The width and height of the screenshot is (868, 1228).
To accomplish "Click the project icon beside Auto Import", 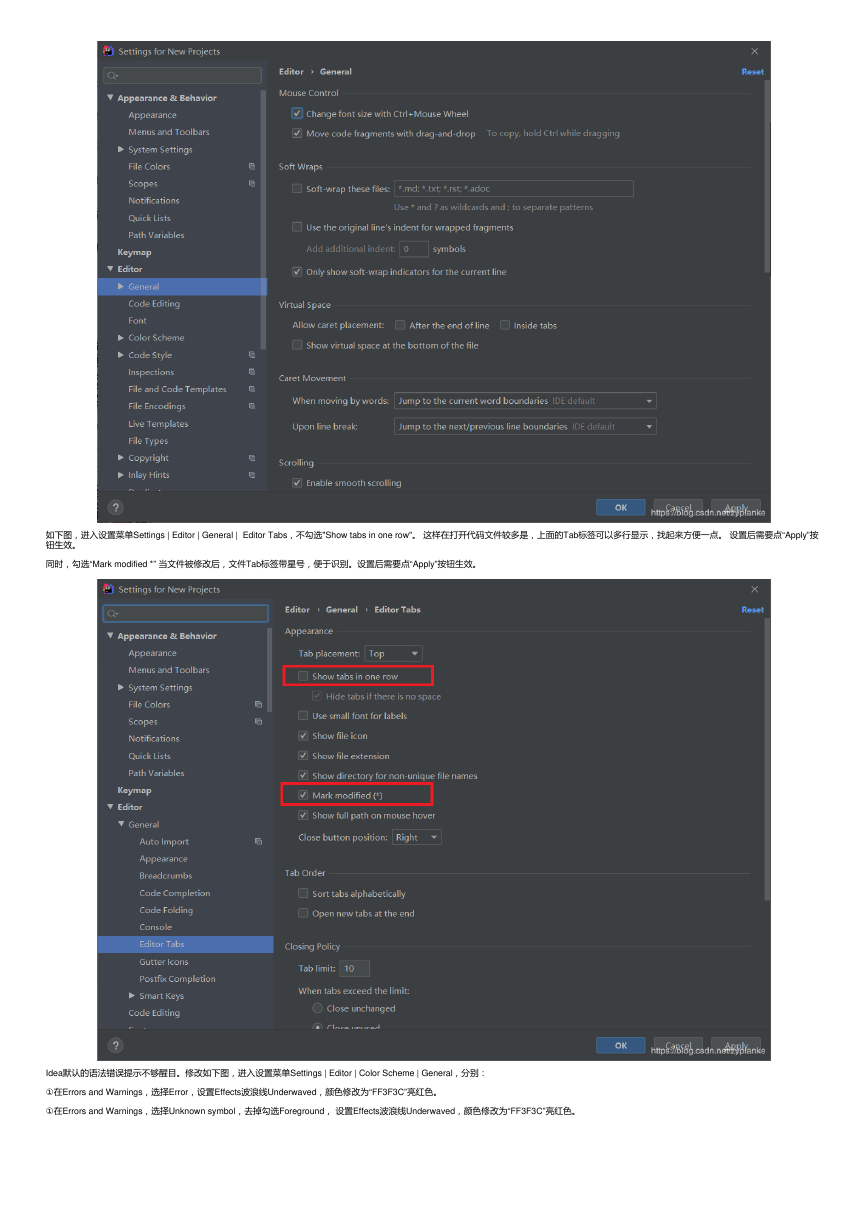I will [x=258, y=842].
